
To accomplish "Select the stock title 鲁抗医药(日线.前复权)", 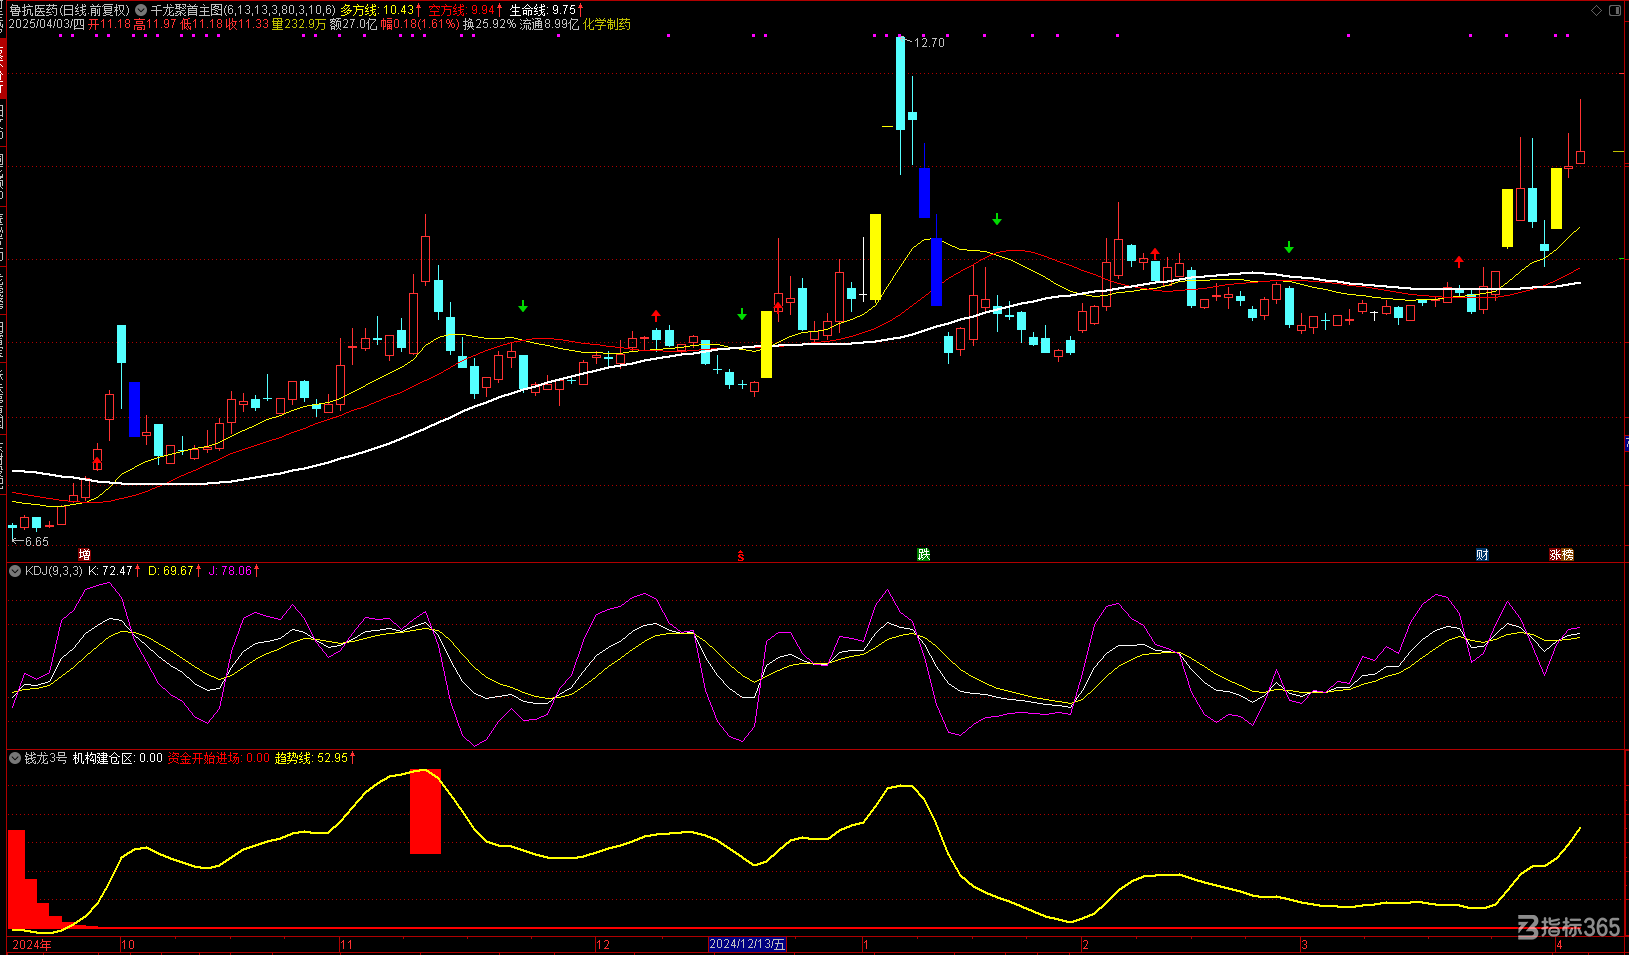I will [x=69, y=10].
